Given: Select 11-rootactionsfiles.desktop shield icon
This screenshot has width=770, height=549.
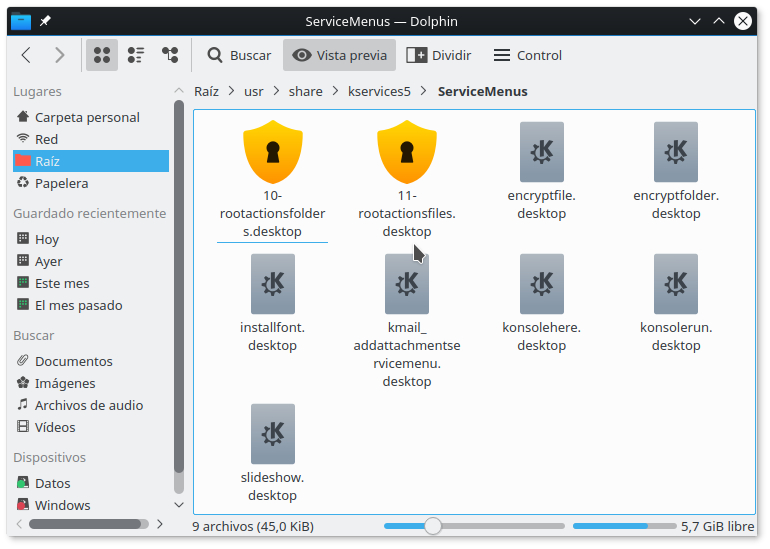Looking at the screenshot, I should point(407,152).
